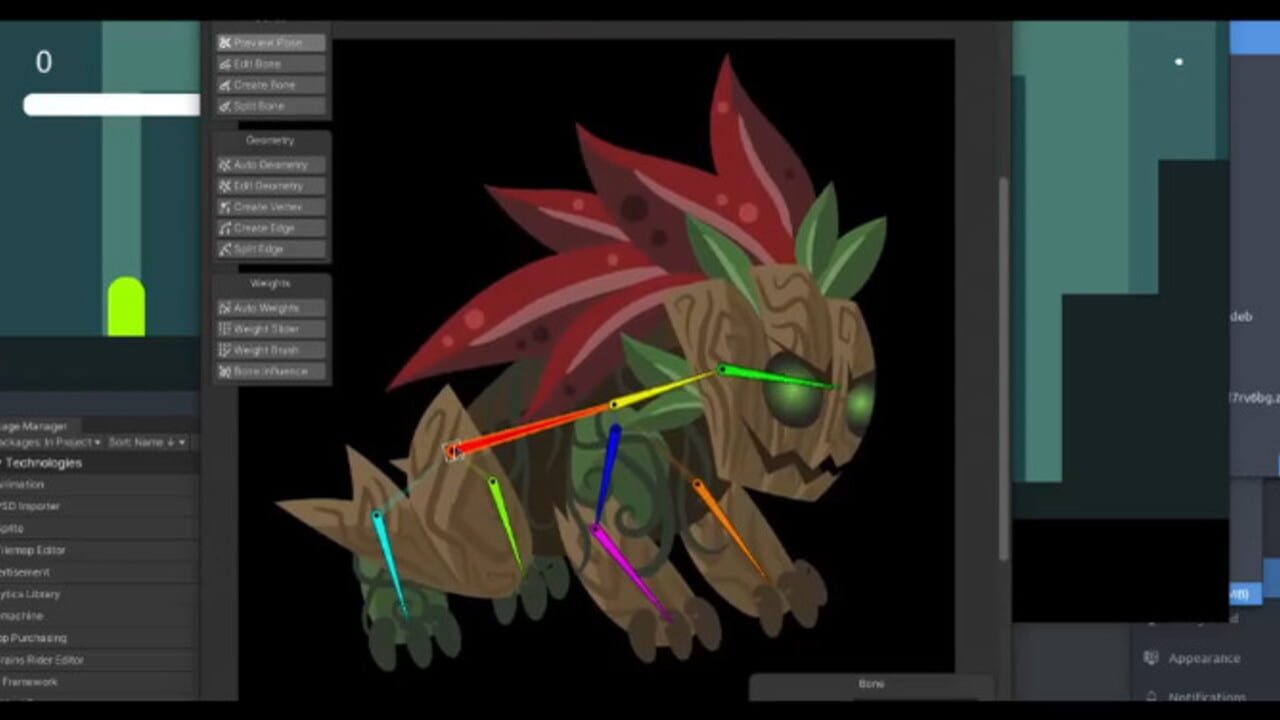Open the Bone Influence panel
This screenshot has height=720, width=1280.
(271, 371)
